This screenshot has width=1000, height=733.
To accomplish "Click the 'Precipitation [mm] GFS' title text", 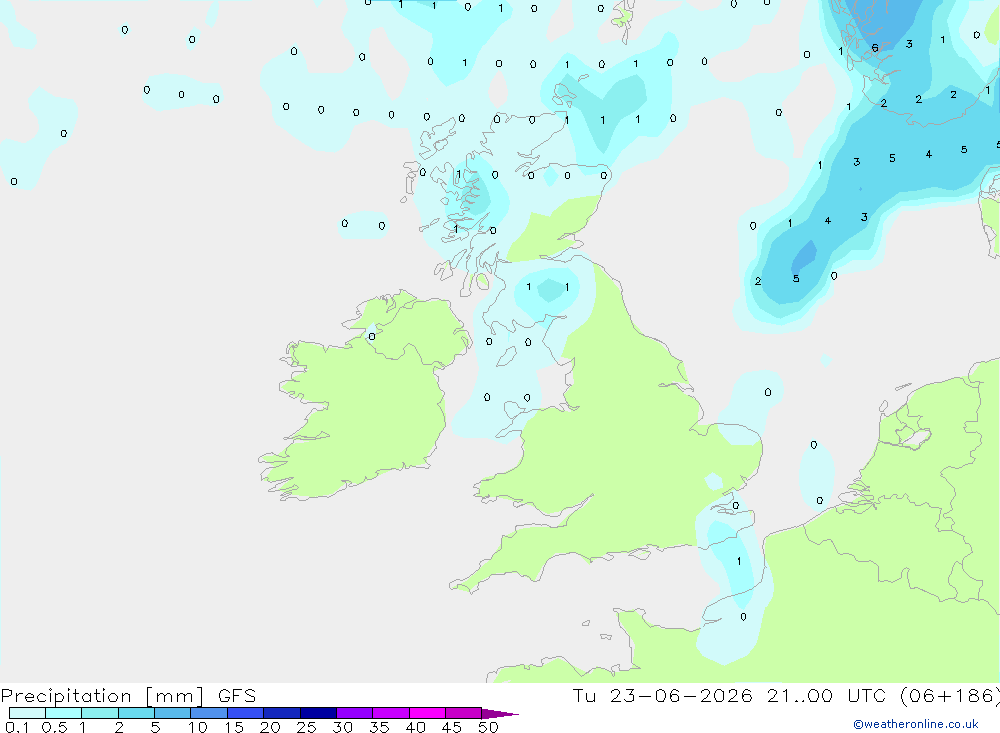I will click(128, 695).
